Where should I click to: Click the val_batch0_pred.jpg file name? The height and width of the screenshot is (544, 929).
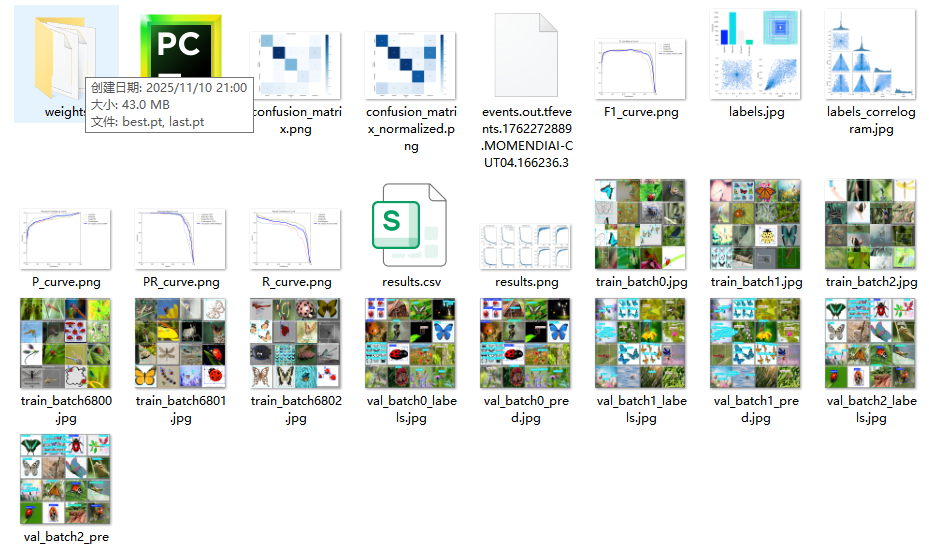(x=526, y=409)
